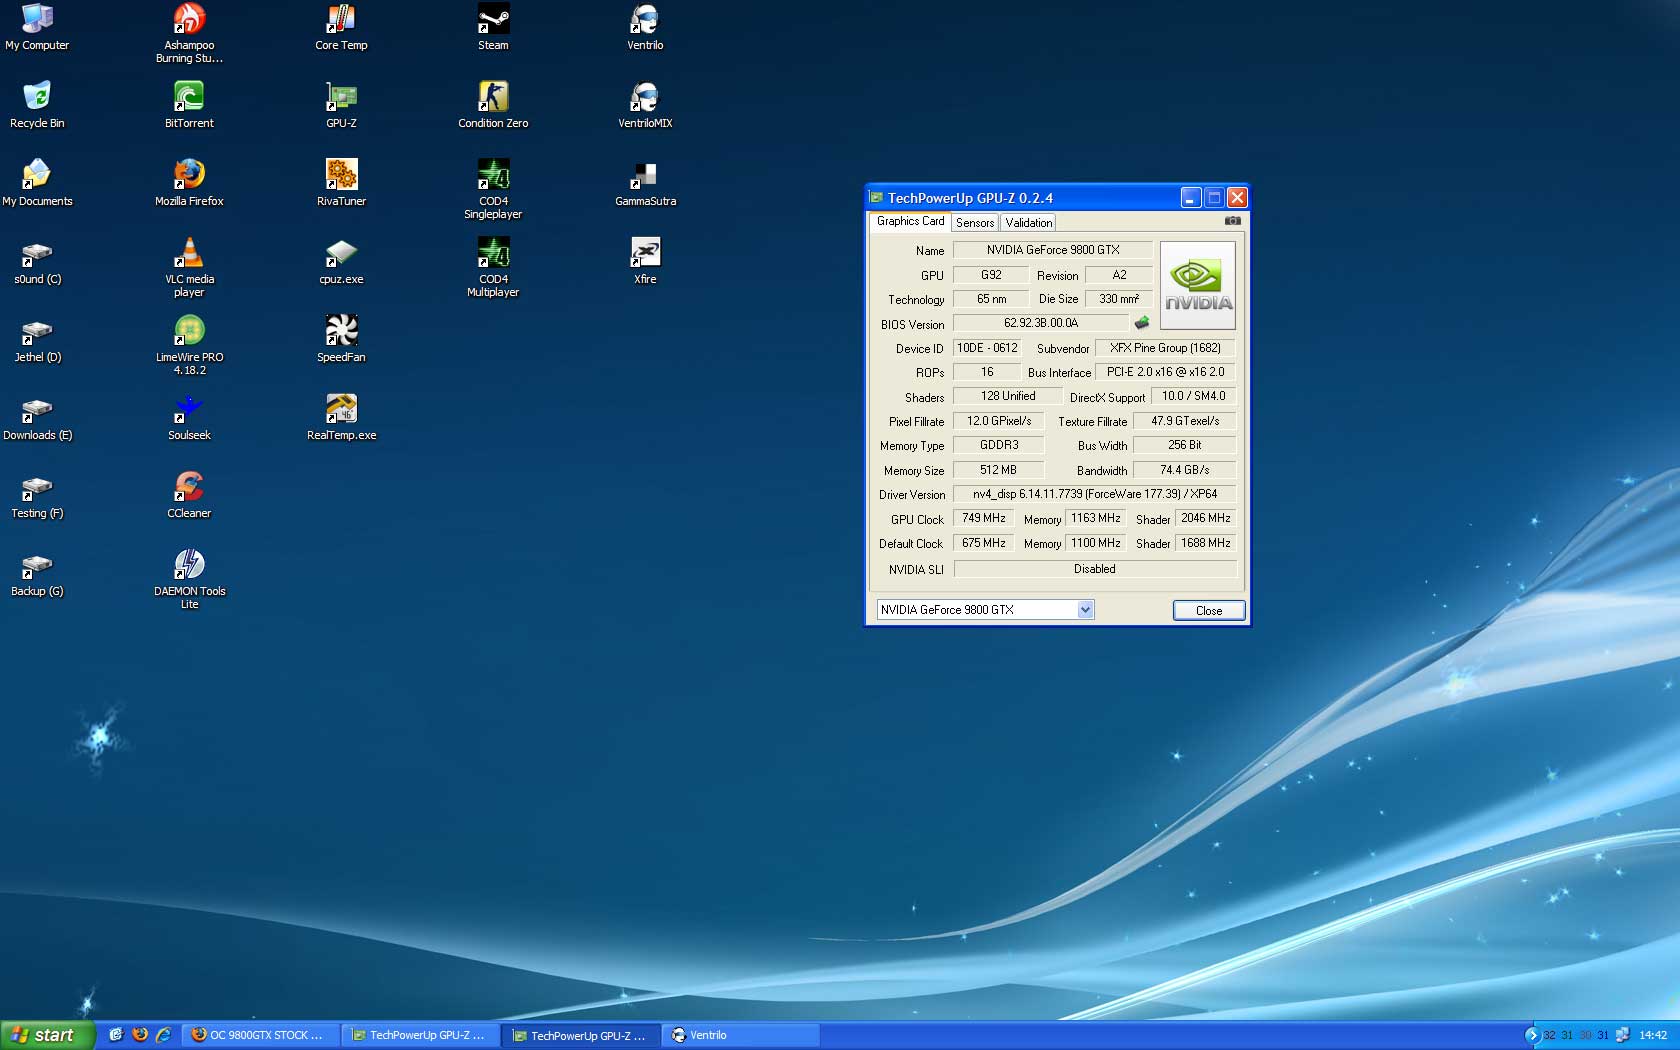This screenshot has width=1680, height=1050.
Task: Open My Computer desktop icon
Action: (x=37, y=27)
